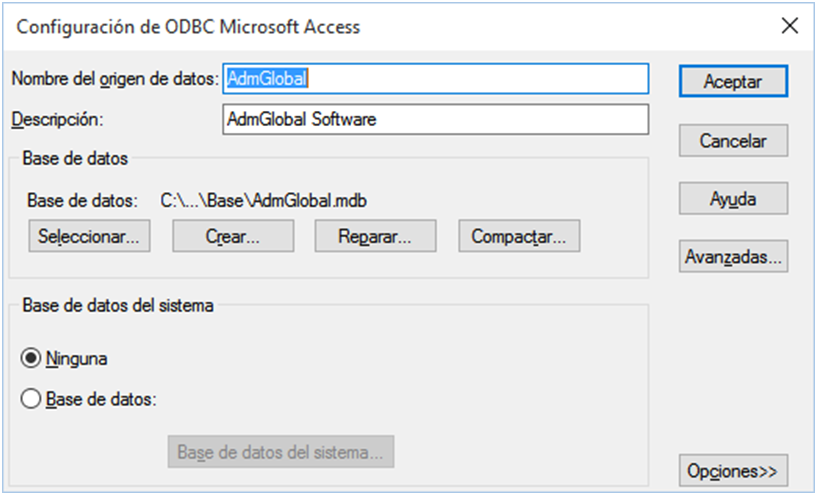The height and width of the screenshot is (495, 817).
Task: Click Crear... to create a database
Action: coord(233,236)
